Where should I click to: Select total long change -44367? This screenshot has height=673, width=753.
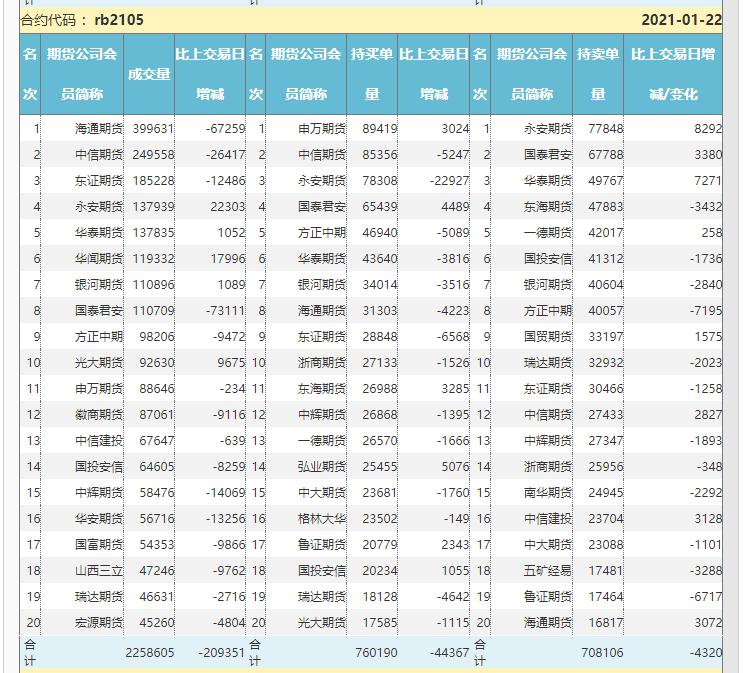coord(449,652)
